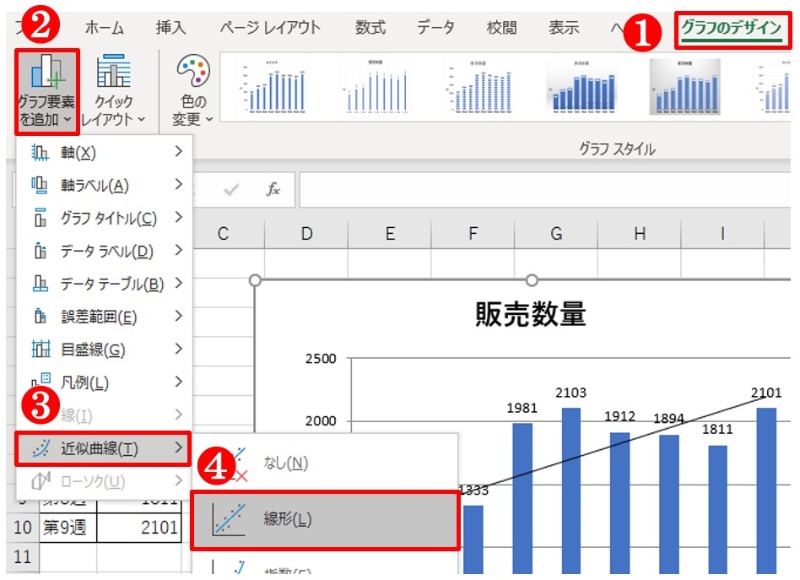Image resolution: width=800 pixels, height=580 pixels.
Task: Switch to the グラフのデザイン tab
Action: tap(731, 28)
